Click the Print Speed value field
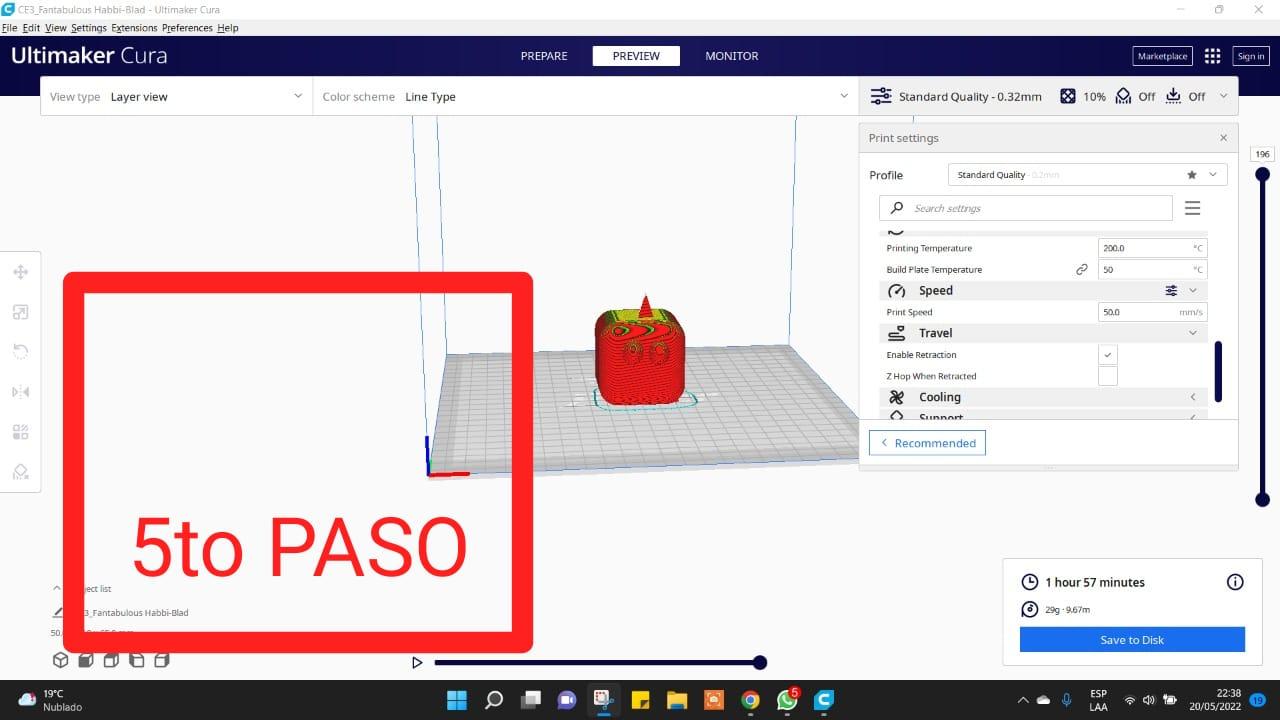The height and width of the screenshot is (720, 1280). (x=1152, y=312)
